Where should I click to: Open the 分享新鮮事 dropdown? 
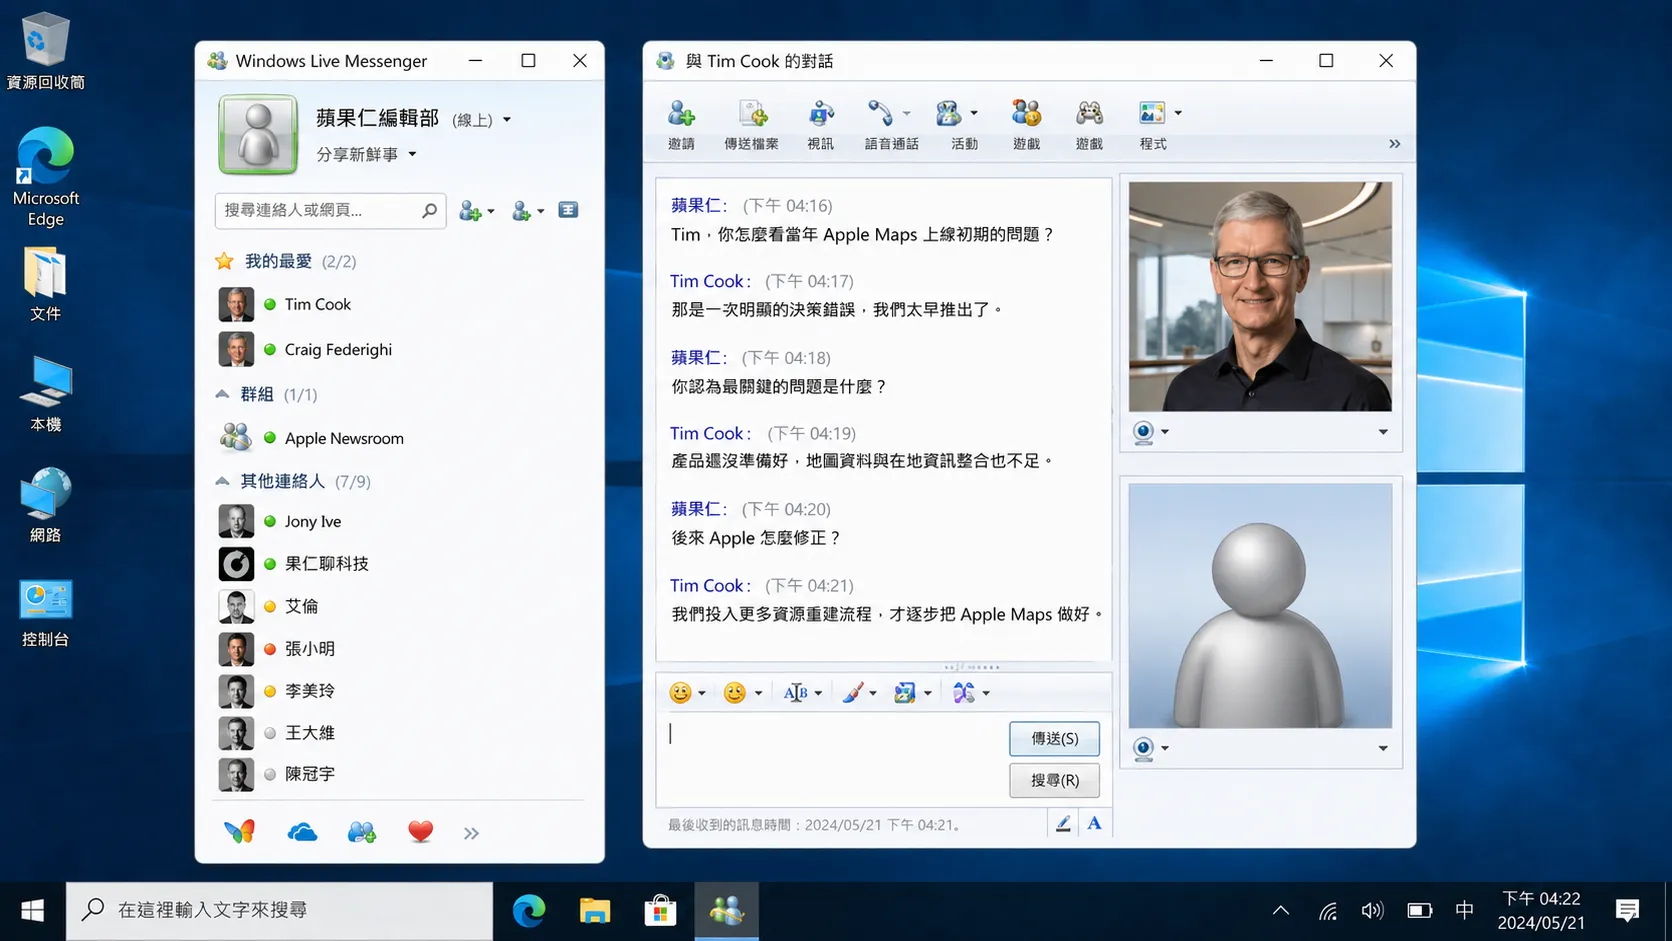pos(412,154)
